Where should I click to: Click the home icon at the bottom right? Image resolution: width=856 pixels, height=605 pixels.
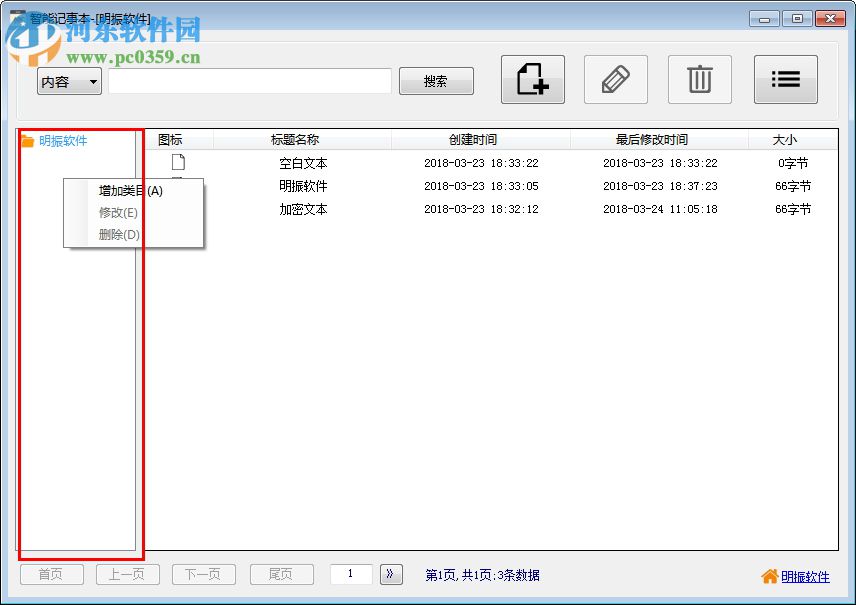[768, 576]
